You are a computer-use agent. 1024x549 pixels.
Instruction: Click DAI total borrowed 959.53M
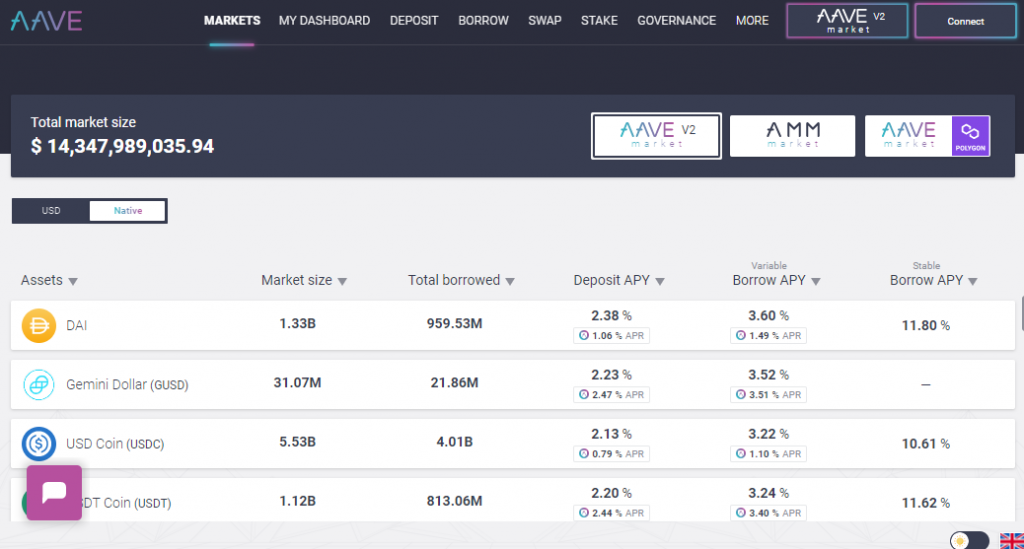[x=455, y=324]
